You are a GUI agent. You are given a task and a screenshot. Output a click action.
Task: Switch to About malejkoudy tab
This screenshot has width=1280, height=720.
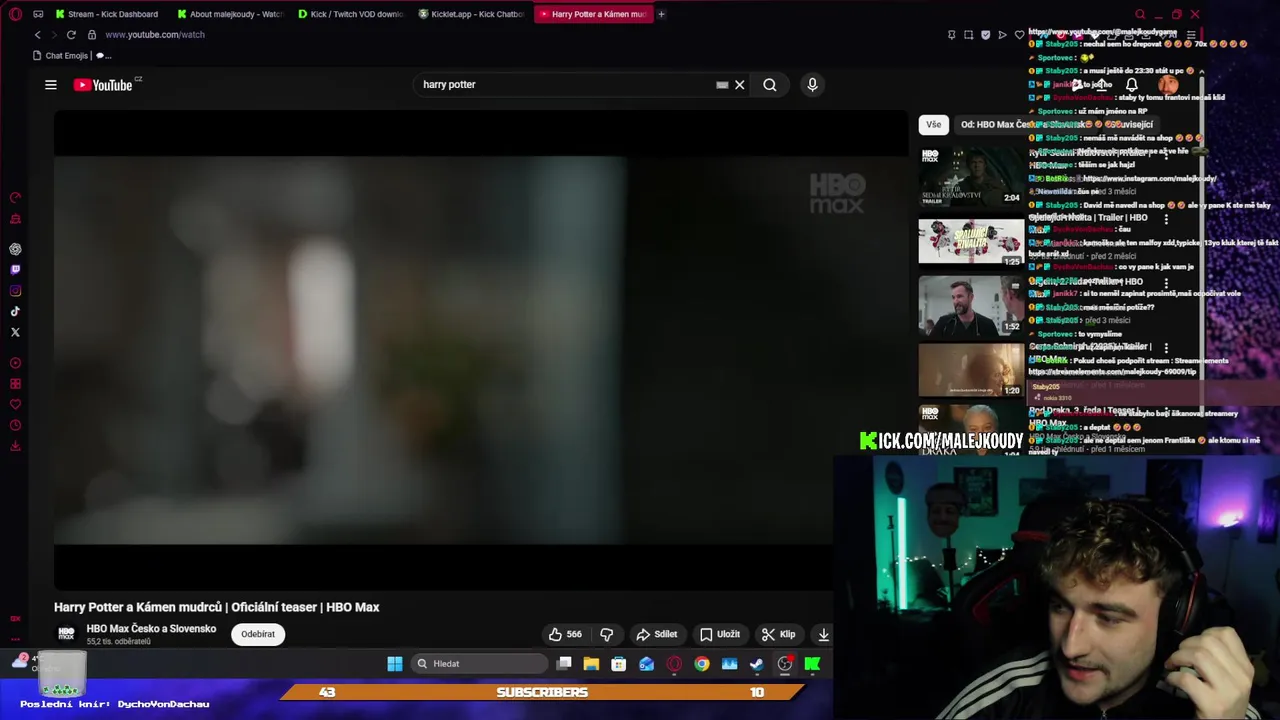coord(231,14)
